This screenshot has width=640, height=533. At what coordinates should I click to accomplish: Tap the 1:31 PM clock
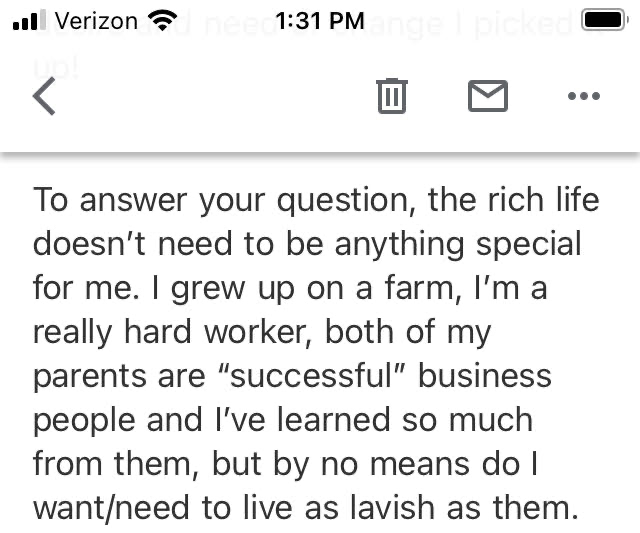point(320,21)
